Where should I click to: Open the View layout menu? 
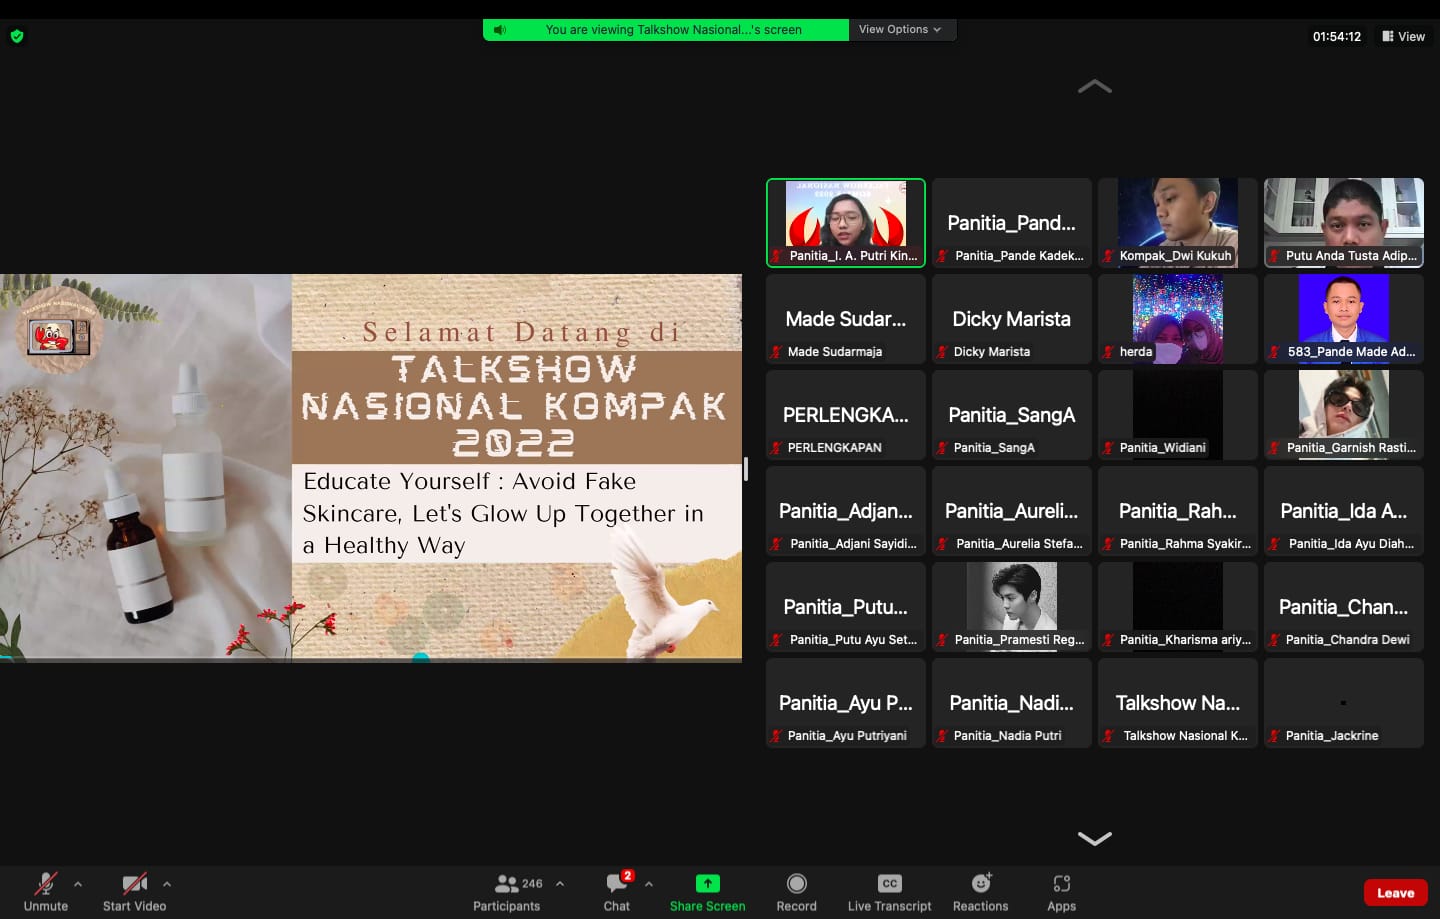1403,36
